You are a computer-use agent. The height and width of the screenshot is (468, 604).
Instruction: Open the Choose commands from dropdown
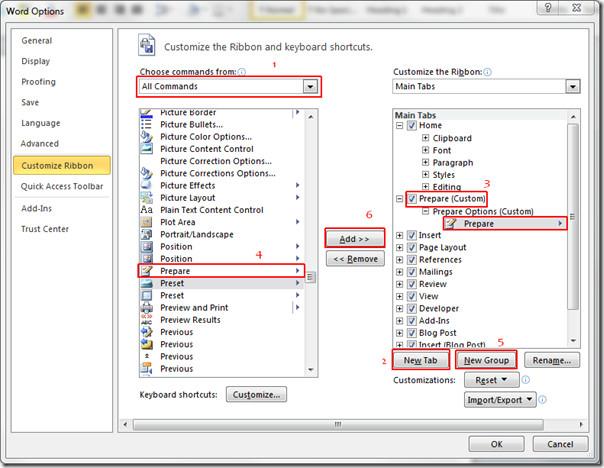[310, 88]
